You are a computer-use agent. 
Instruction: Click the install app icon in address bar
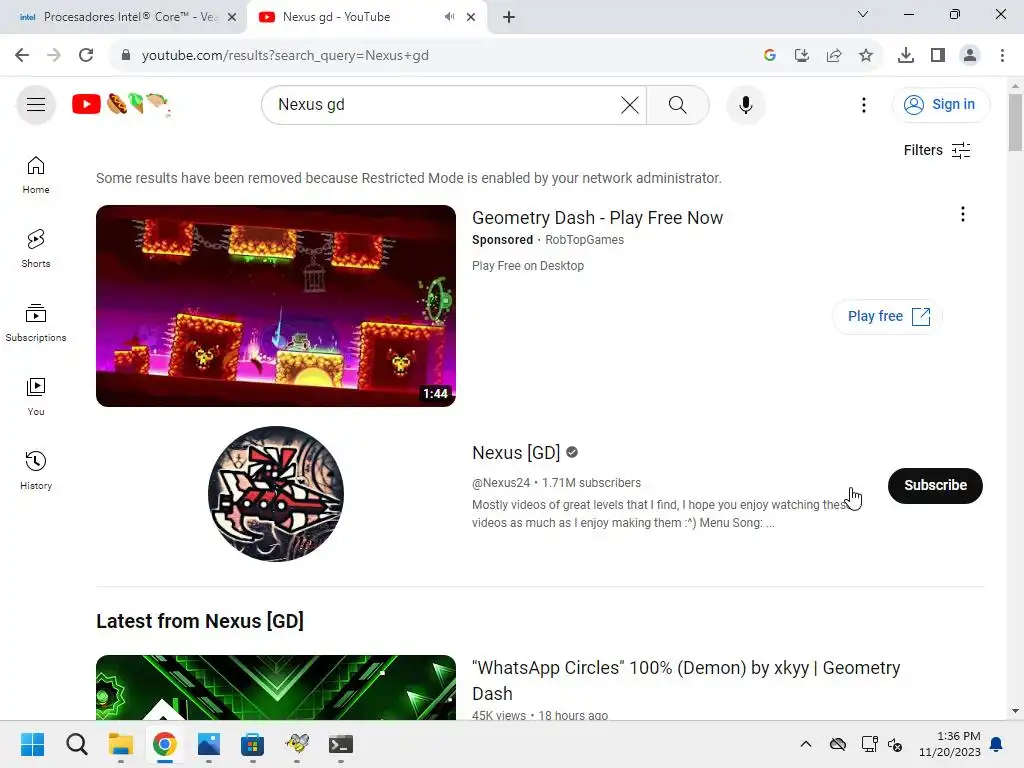[x=802, y=56]
